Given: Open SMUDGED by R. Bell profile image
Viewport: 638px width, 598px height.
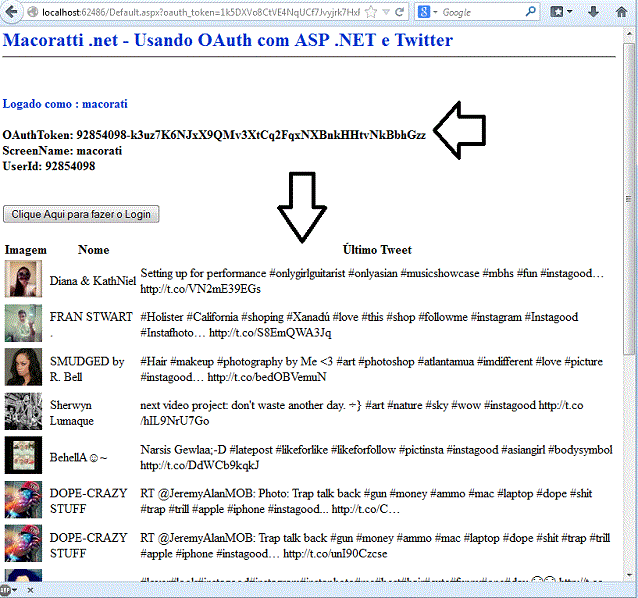Looking at the screenshot, I should tap(23, 367).
